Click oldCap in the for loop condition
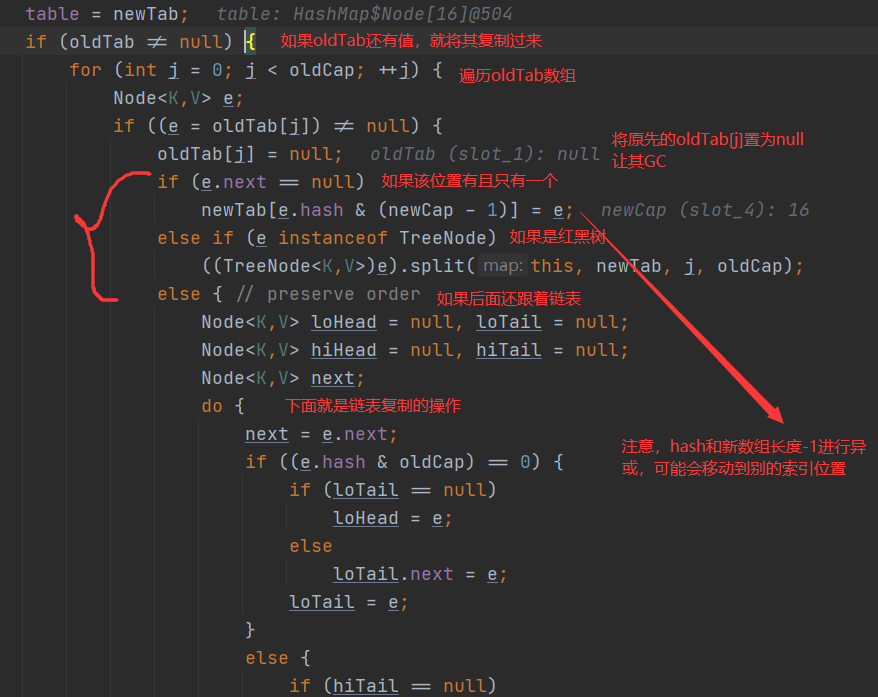Viewport: 878px width, 697px height. pyautogui.click(x=321, y=70)
